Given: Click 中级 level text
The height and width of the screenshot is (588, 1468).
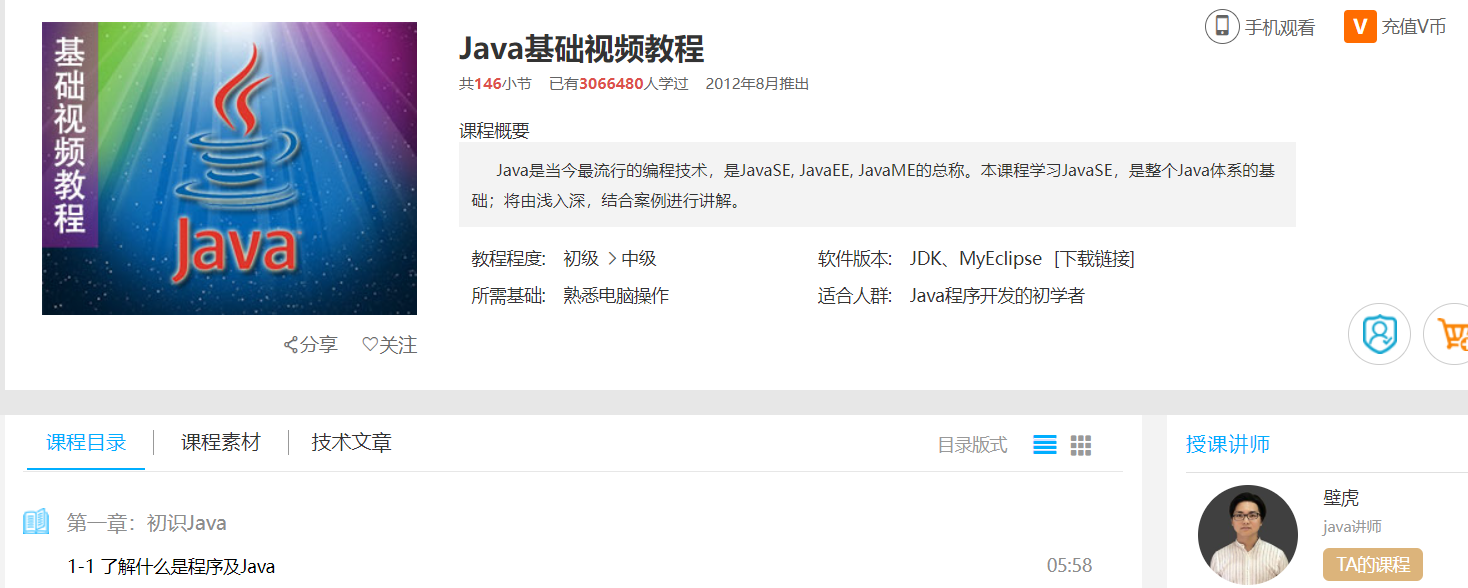Looking at the screenshot, I should tap(639, 259).
